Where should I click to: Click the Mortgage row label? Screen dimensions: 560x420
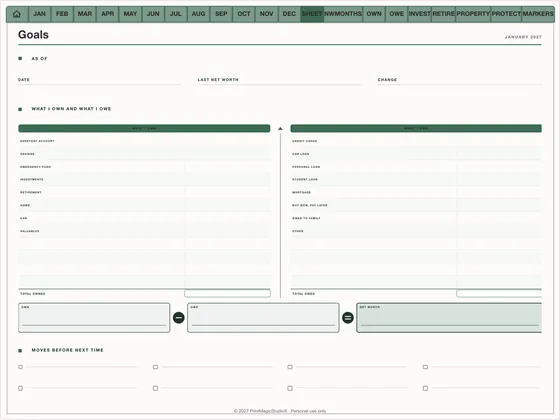point(301,192)
